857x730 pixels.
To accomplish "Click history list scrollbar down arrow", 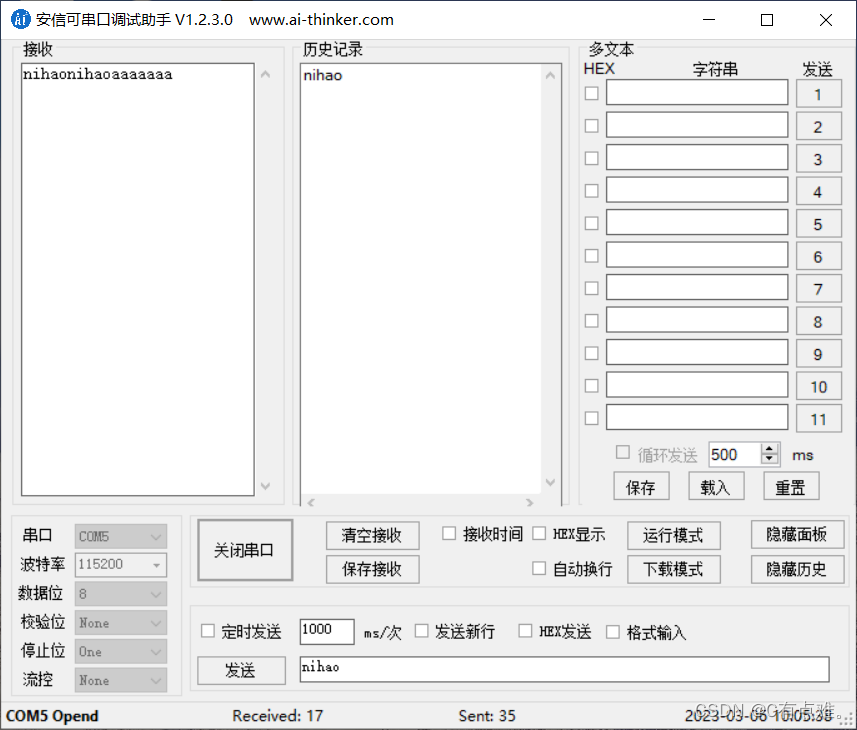I will tap(550, 482).
